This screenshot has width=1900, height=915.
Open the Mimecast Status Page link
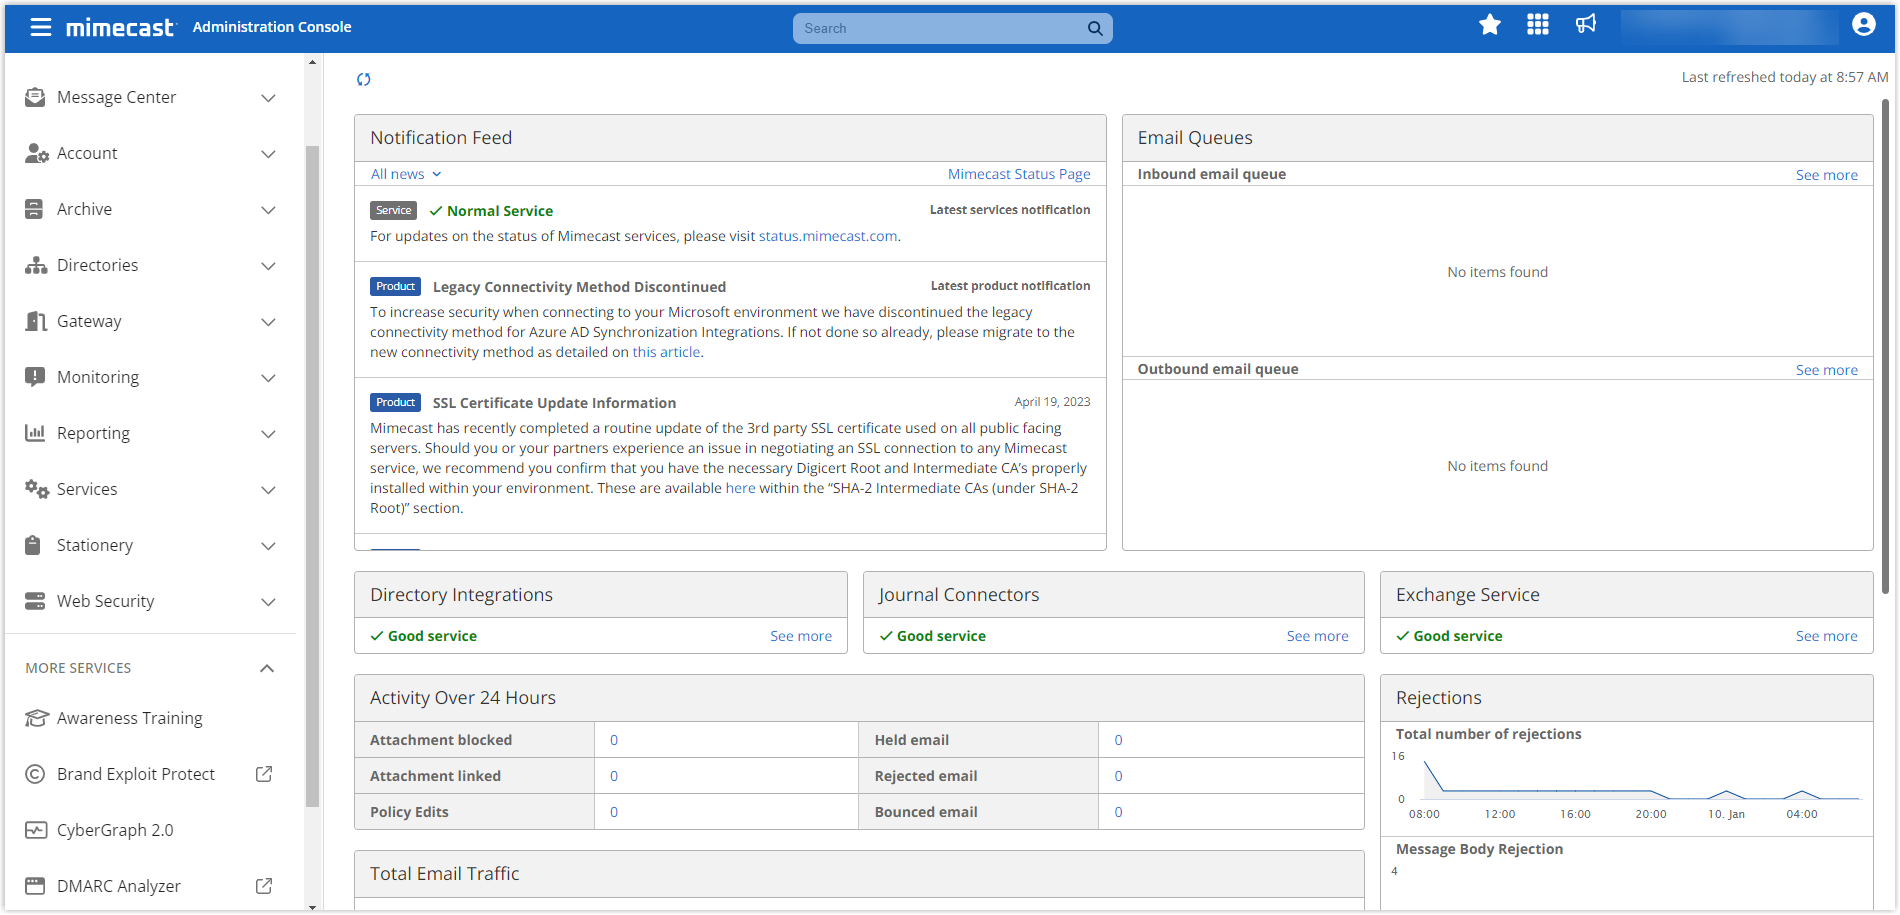pyautogui.click(x=1018, y=174)
